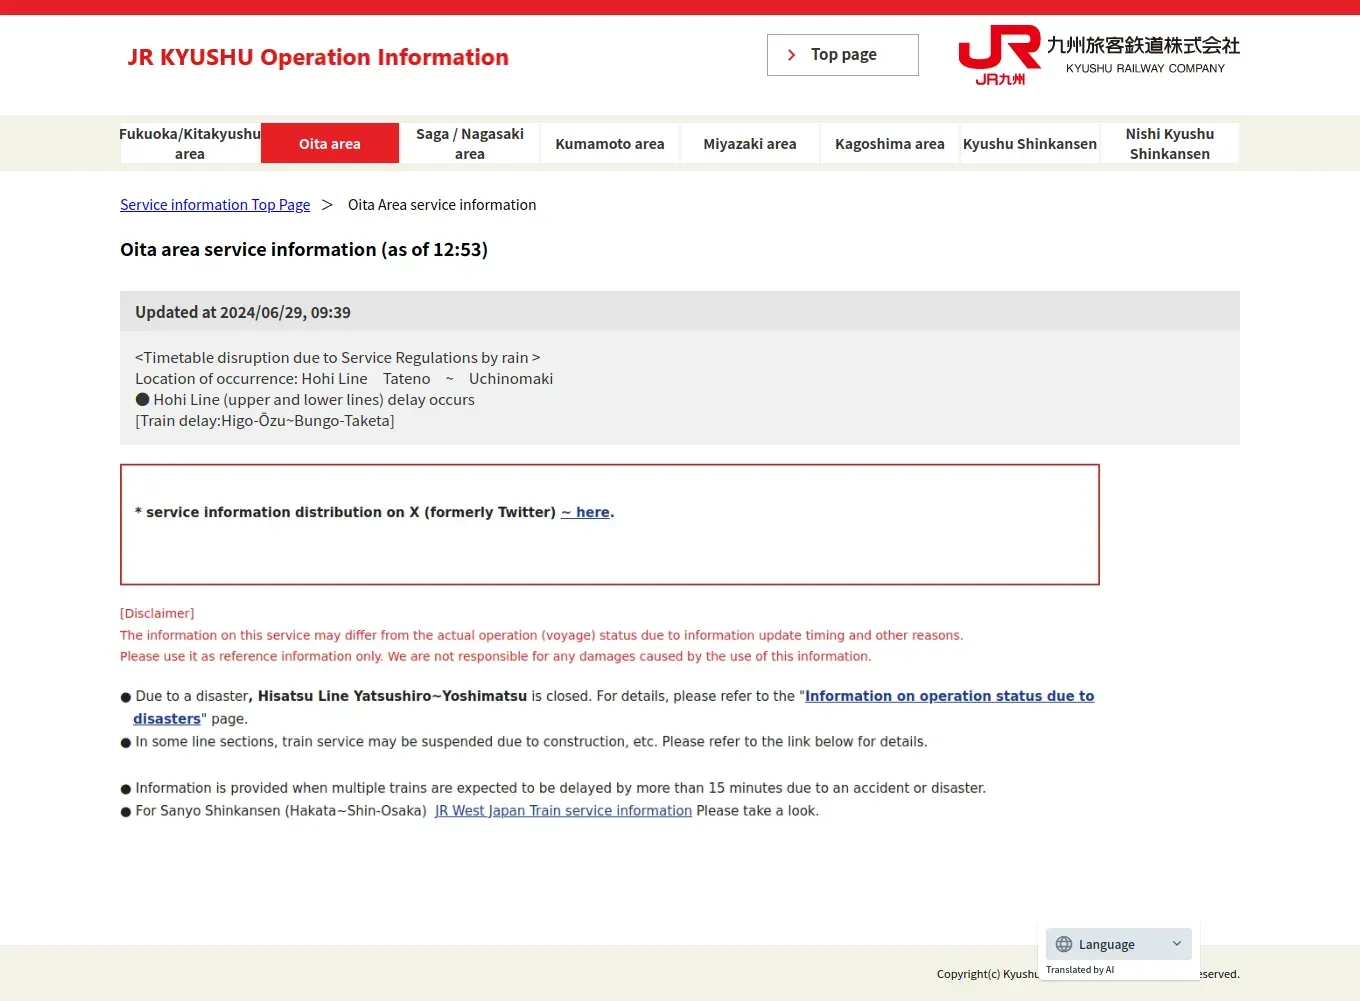The width and height of the screenshot is (1360, 1001).
Task: Click the Hohi Line delay occurs line
Action: (x=305, y=400)
